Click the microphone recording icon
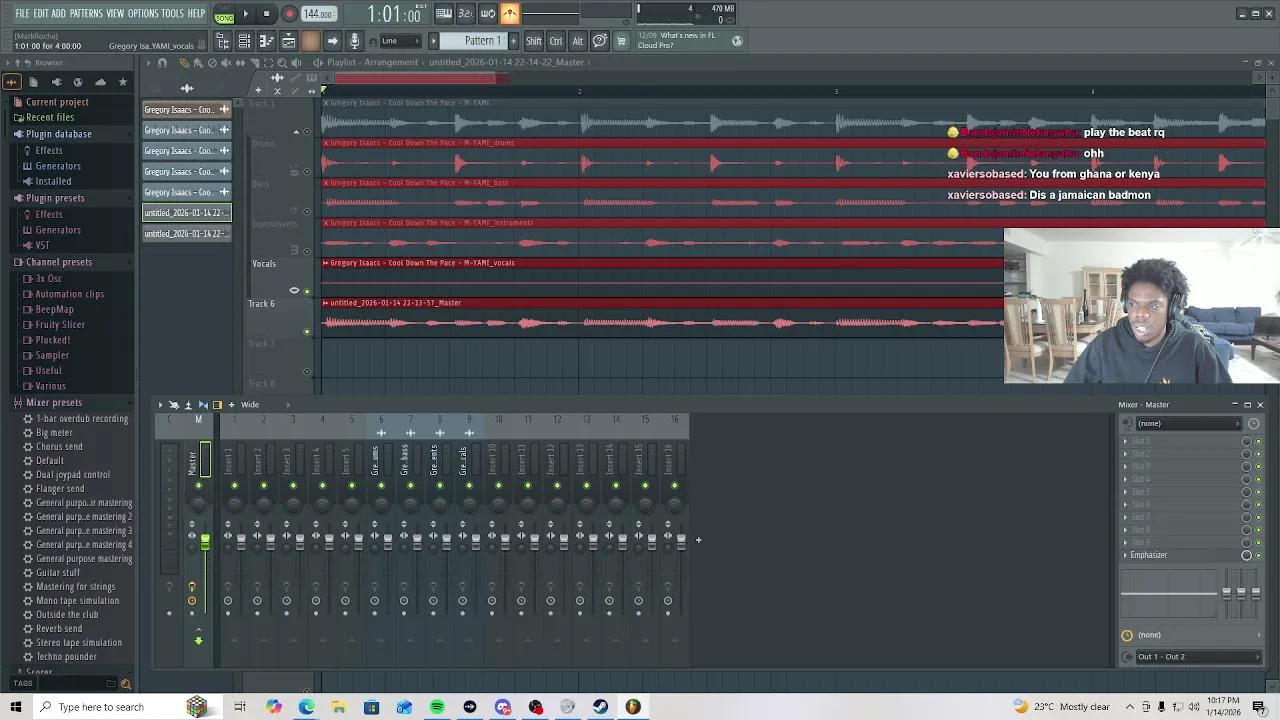Viewport: 1280px width, 720px height. tap(354, 41)
